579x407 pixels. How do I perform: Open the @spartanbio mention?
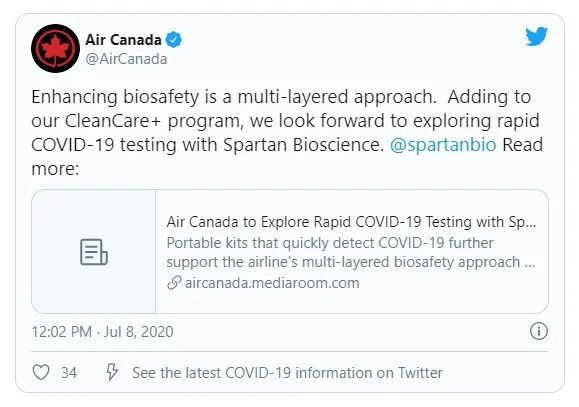coord(443,144)
